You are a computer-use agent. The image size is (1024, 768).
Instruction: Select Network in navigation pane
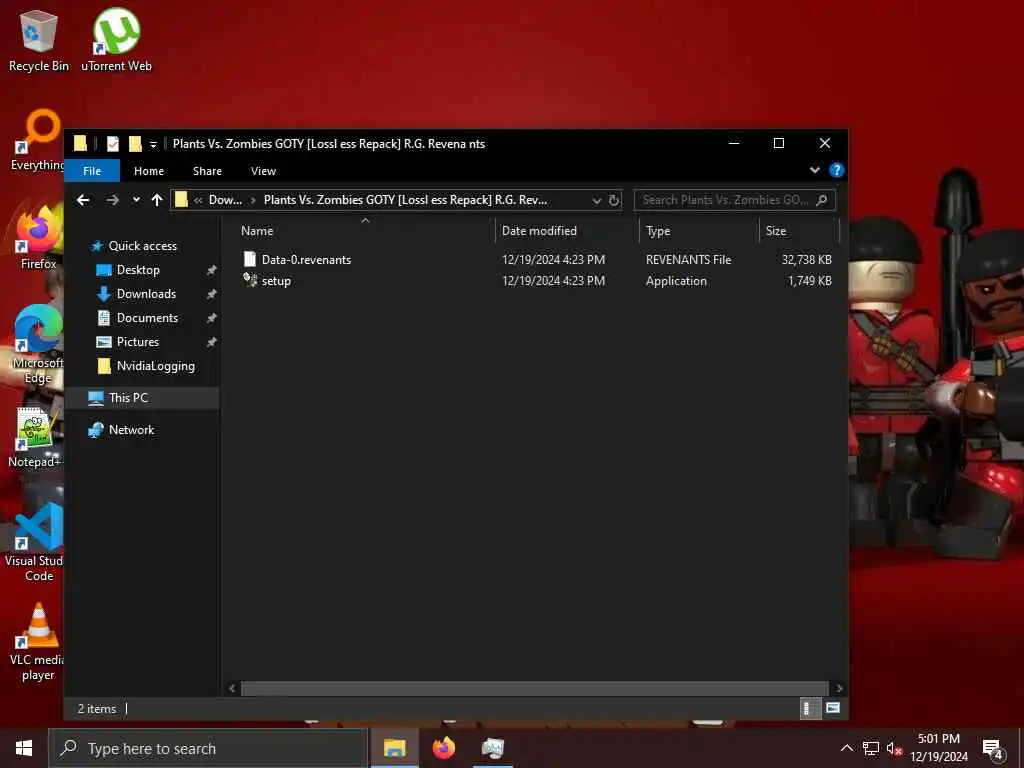tap(131, 430)
